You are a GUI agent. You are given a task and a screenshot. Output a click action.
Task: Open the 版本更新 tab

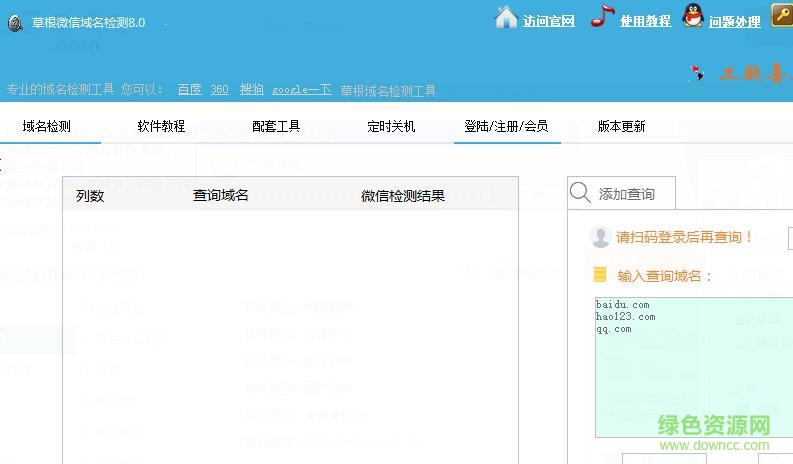click(621, 127)
